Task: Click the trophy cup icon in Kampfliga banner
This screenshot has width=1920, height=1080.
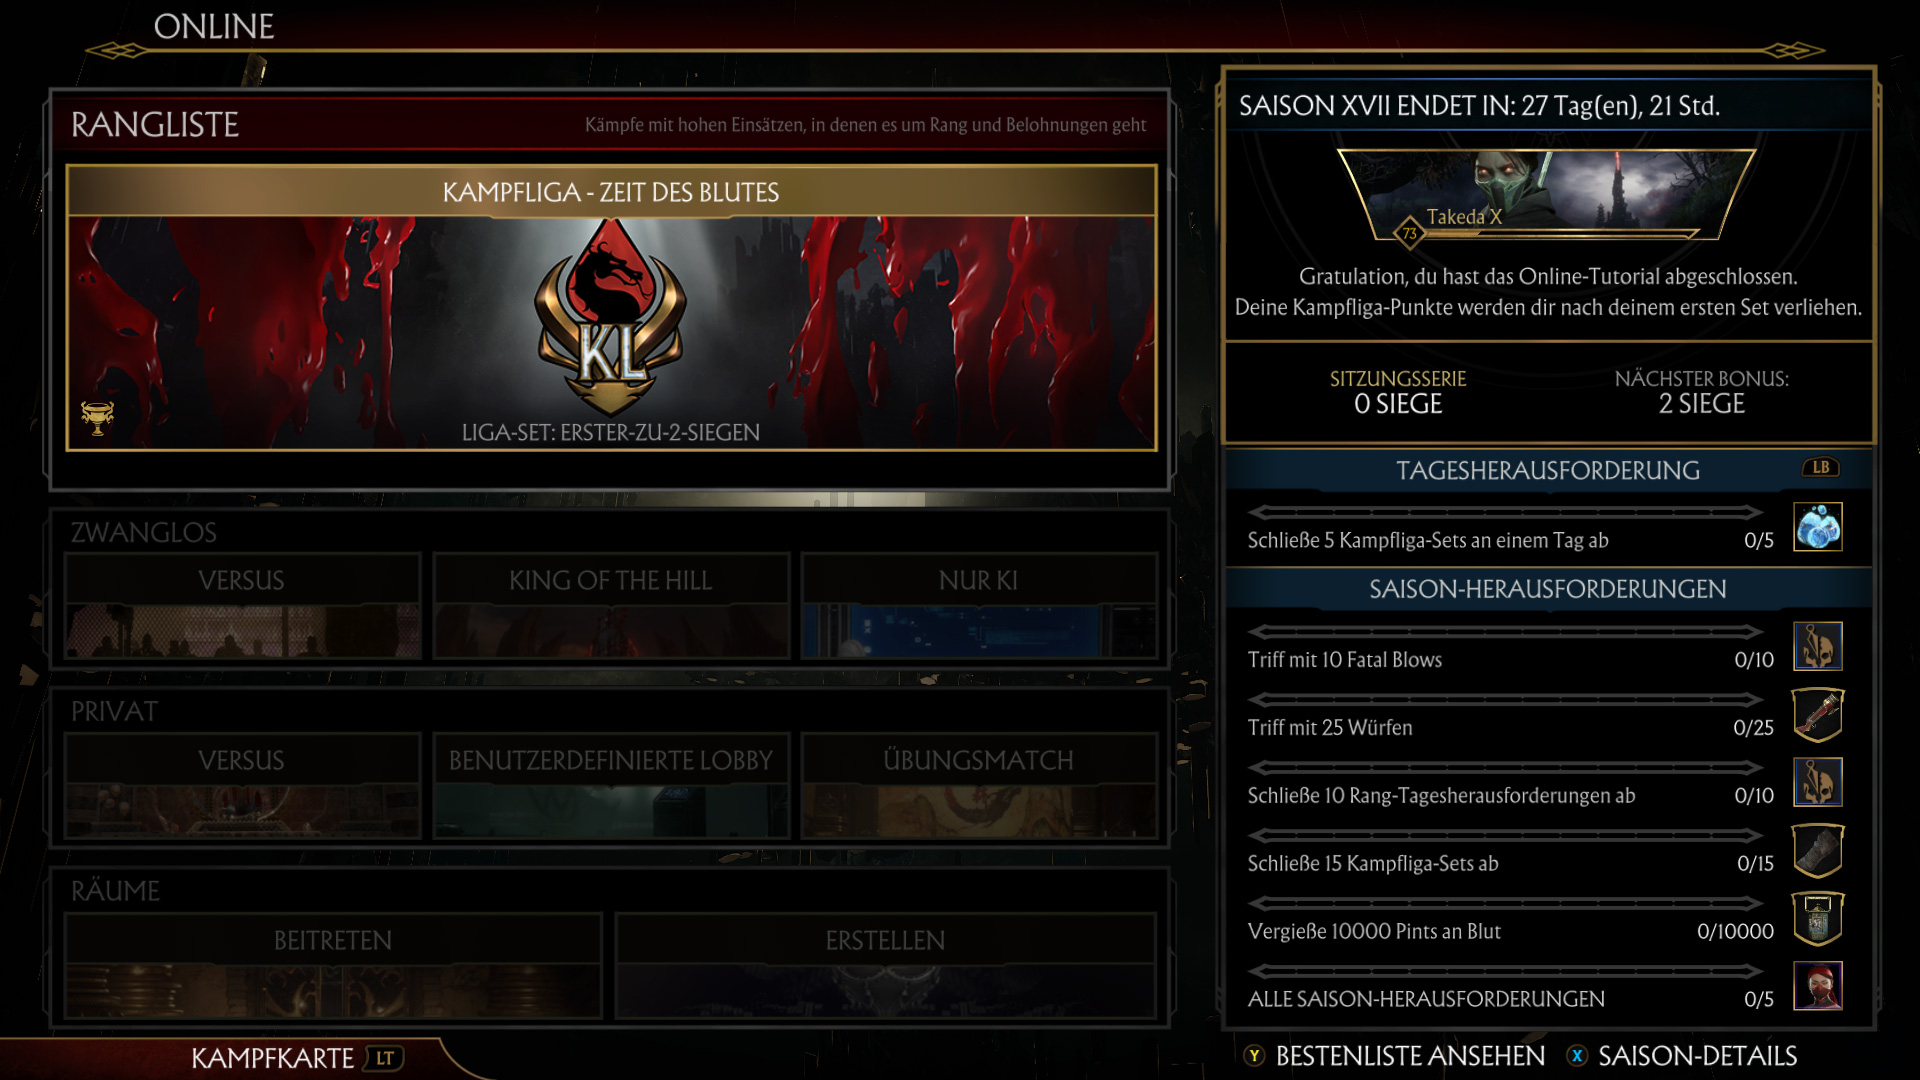Action: 97,417
